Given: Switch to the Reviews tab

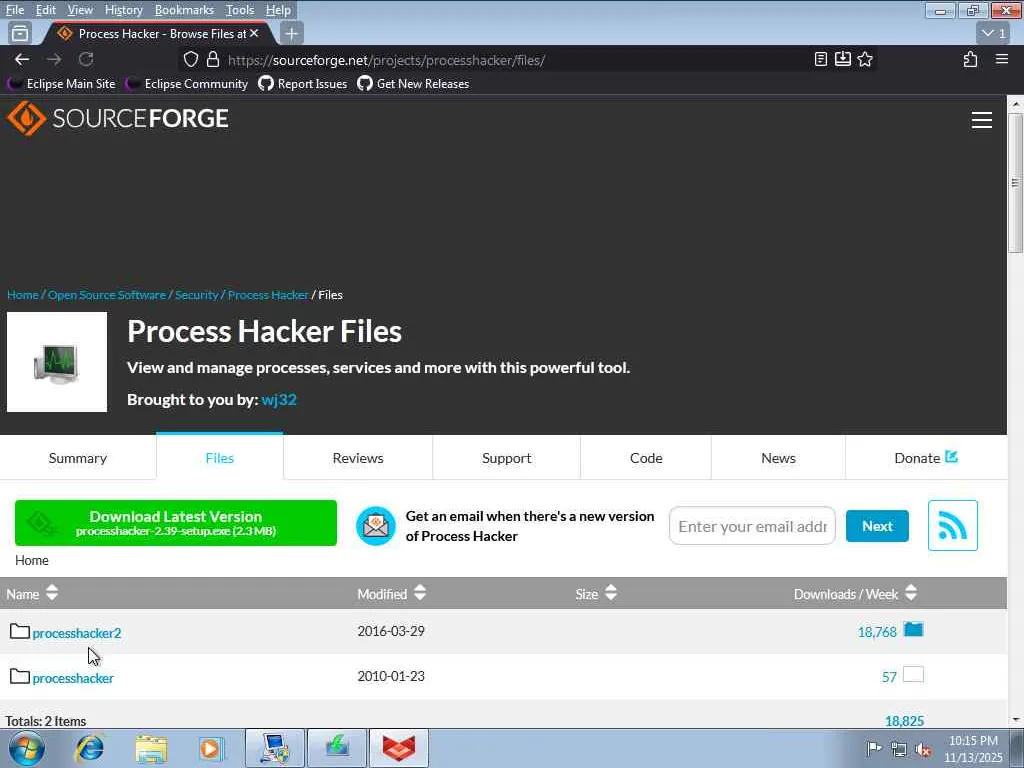Looking at the screenshot, I should 358,458.
